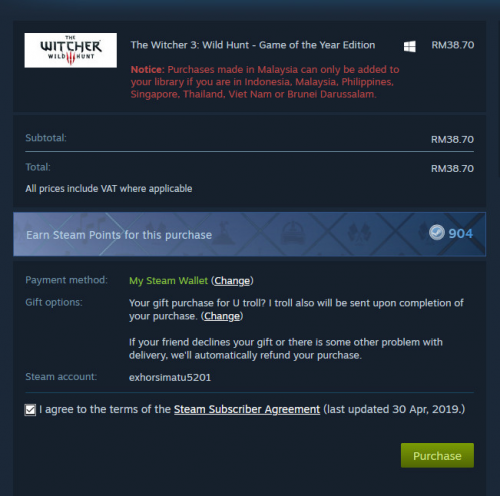The width and height of the screenshot is (500, 496).
Task: Click the Windows platform icon
Action: tap(409, 46)
